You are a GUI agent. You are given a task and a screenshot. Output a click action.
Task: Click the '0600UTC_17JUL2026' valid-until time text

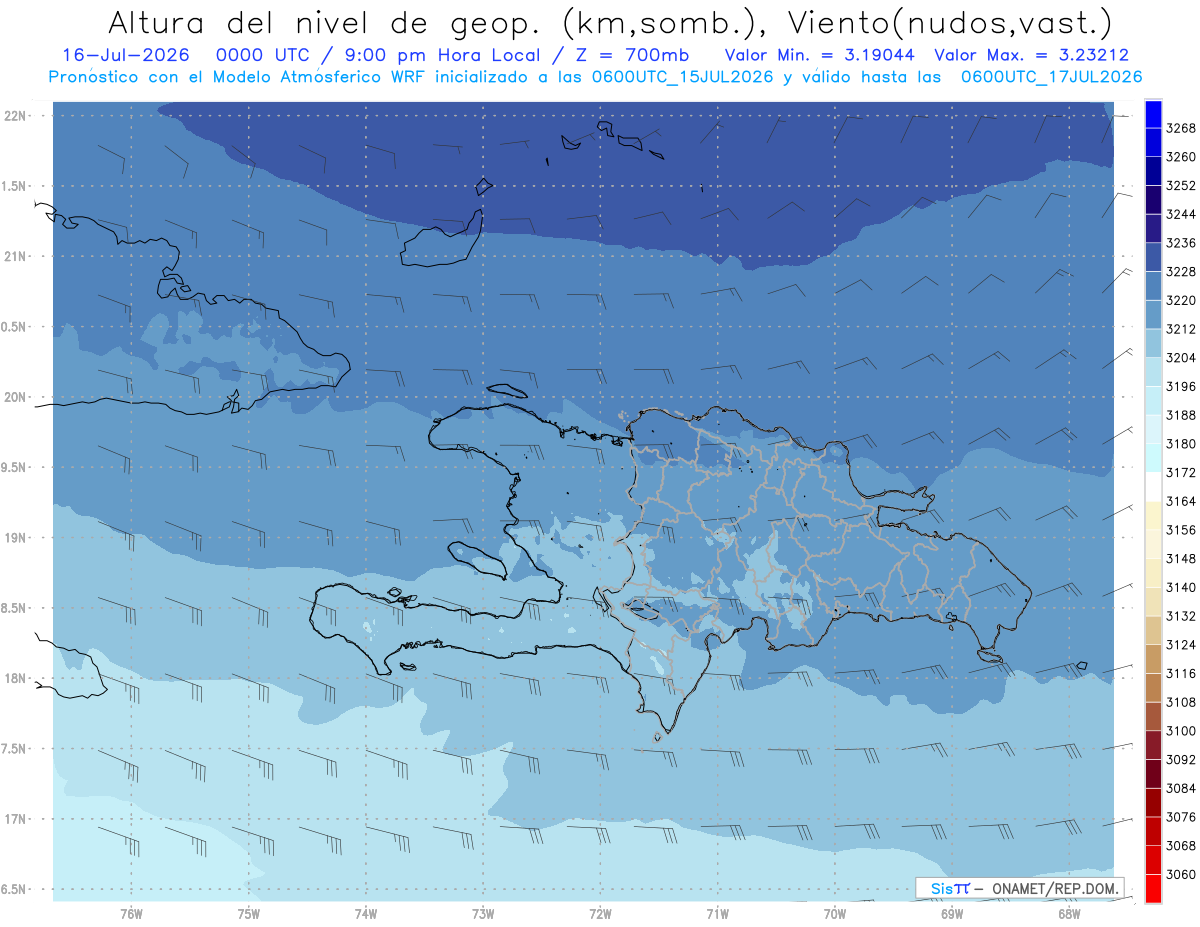[1052, 77]
